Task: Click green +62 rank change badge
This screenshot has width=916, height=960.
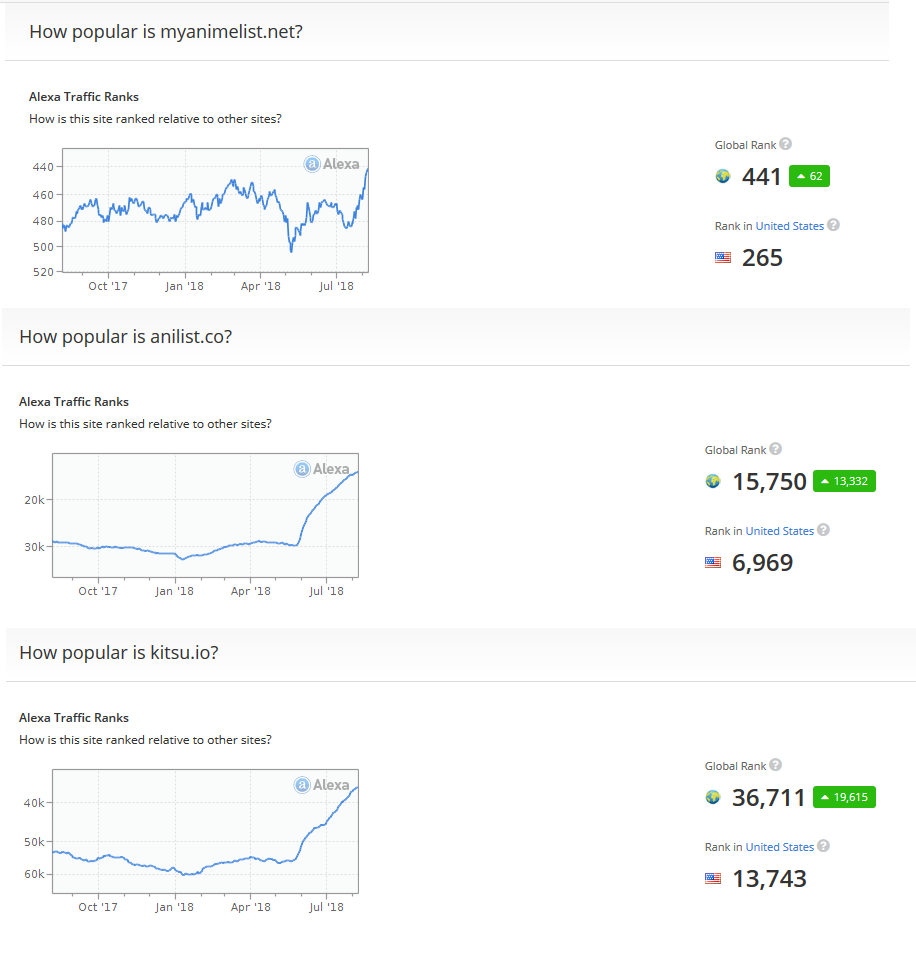Action: [809, 177]
